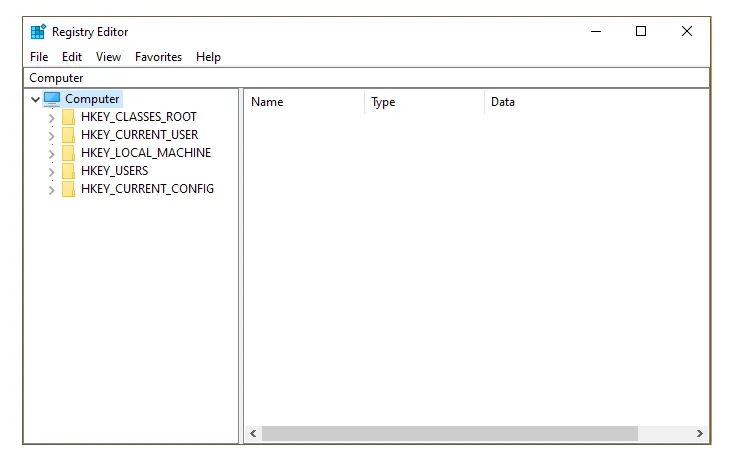The image size is (739, 463).
Task: Select HKEY_LOCAL_MACHINE label in tree
Action: (x=146, y=153)
